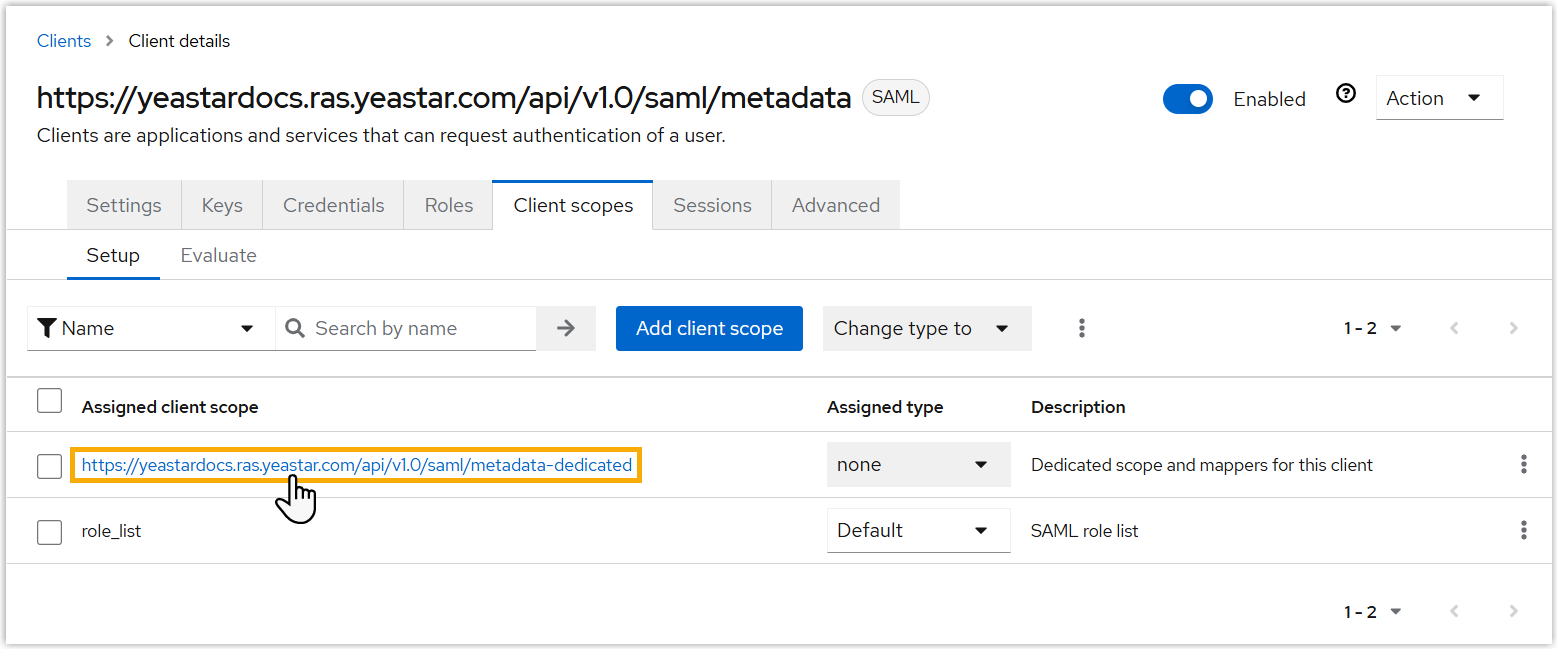Image resolution: width=1558 pixels, height=650 pixels.
Task: Click the top next page arrow
Action: 1513,328
